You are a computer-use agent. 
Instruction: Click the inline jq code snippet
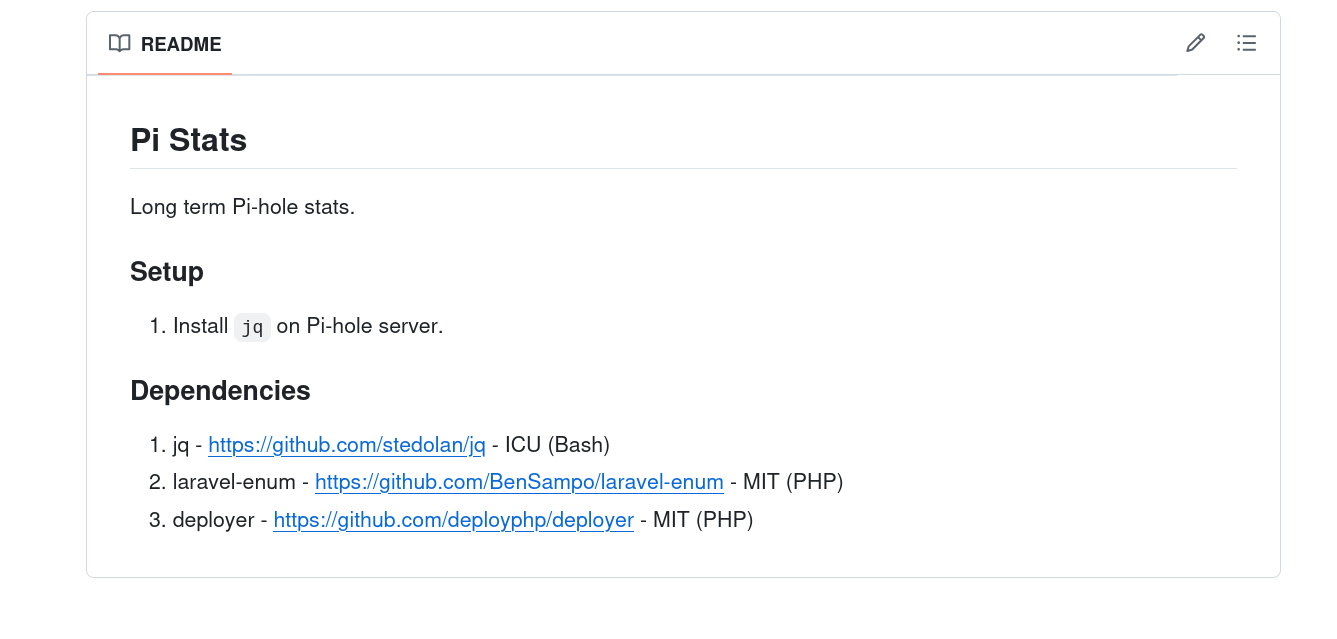252,327
